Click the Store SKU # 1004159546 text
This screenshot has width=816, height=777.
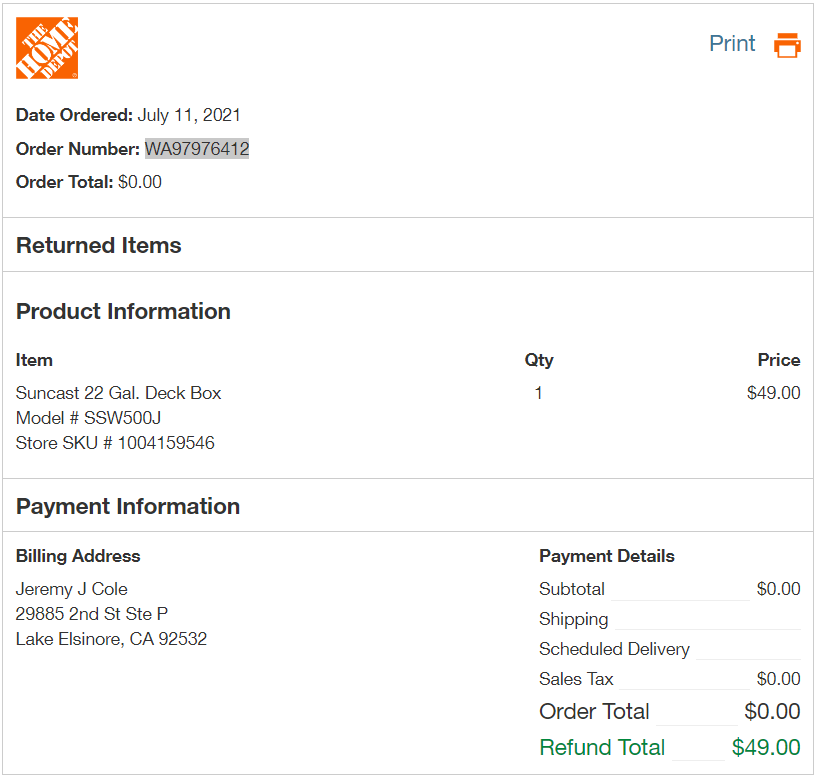click(115, 443)
